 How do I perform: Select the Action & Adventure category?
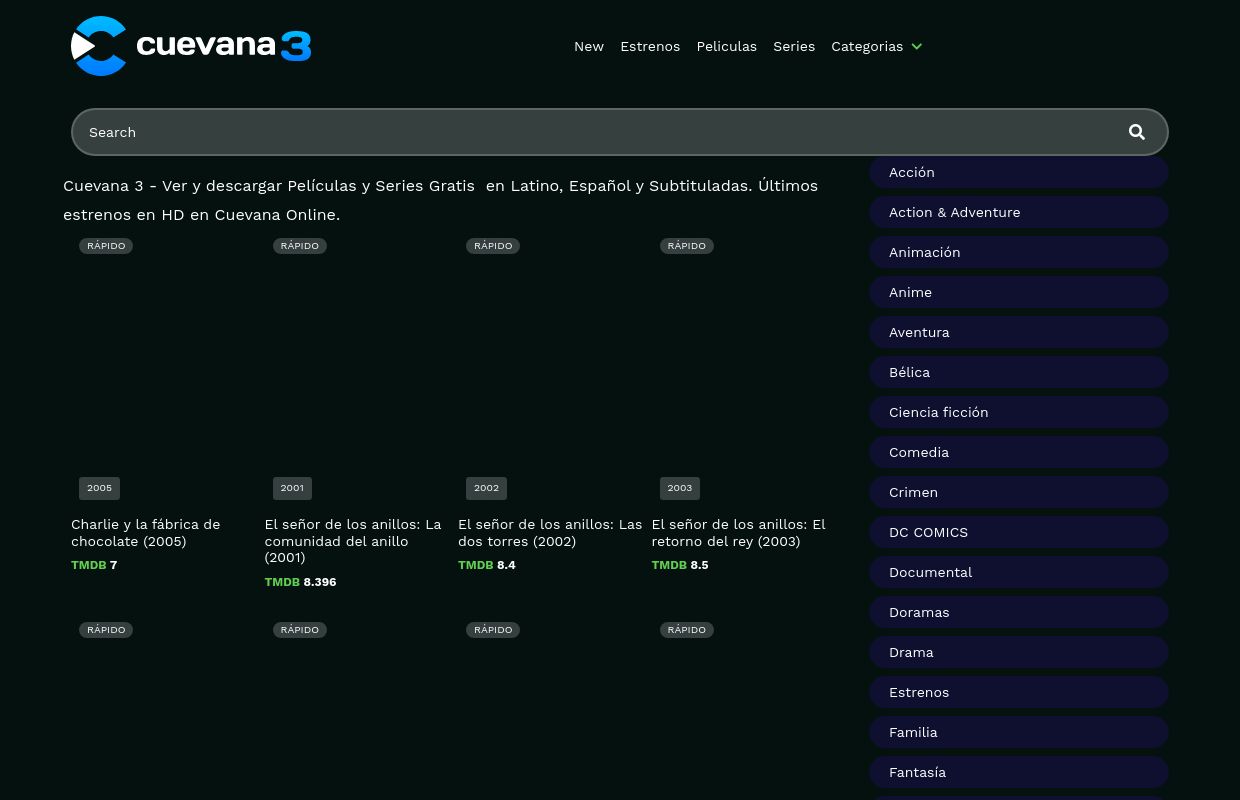coord(1018,212)
